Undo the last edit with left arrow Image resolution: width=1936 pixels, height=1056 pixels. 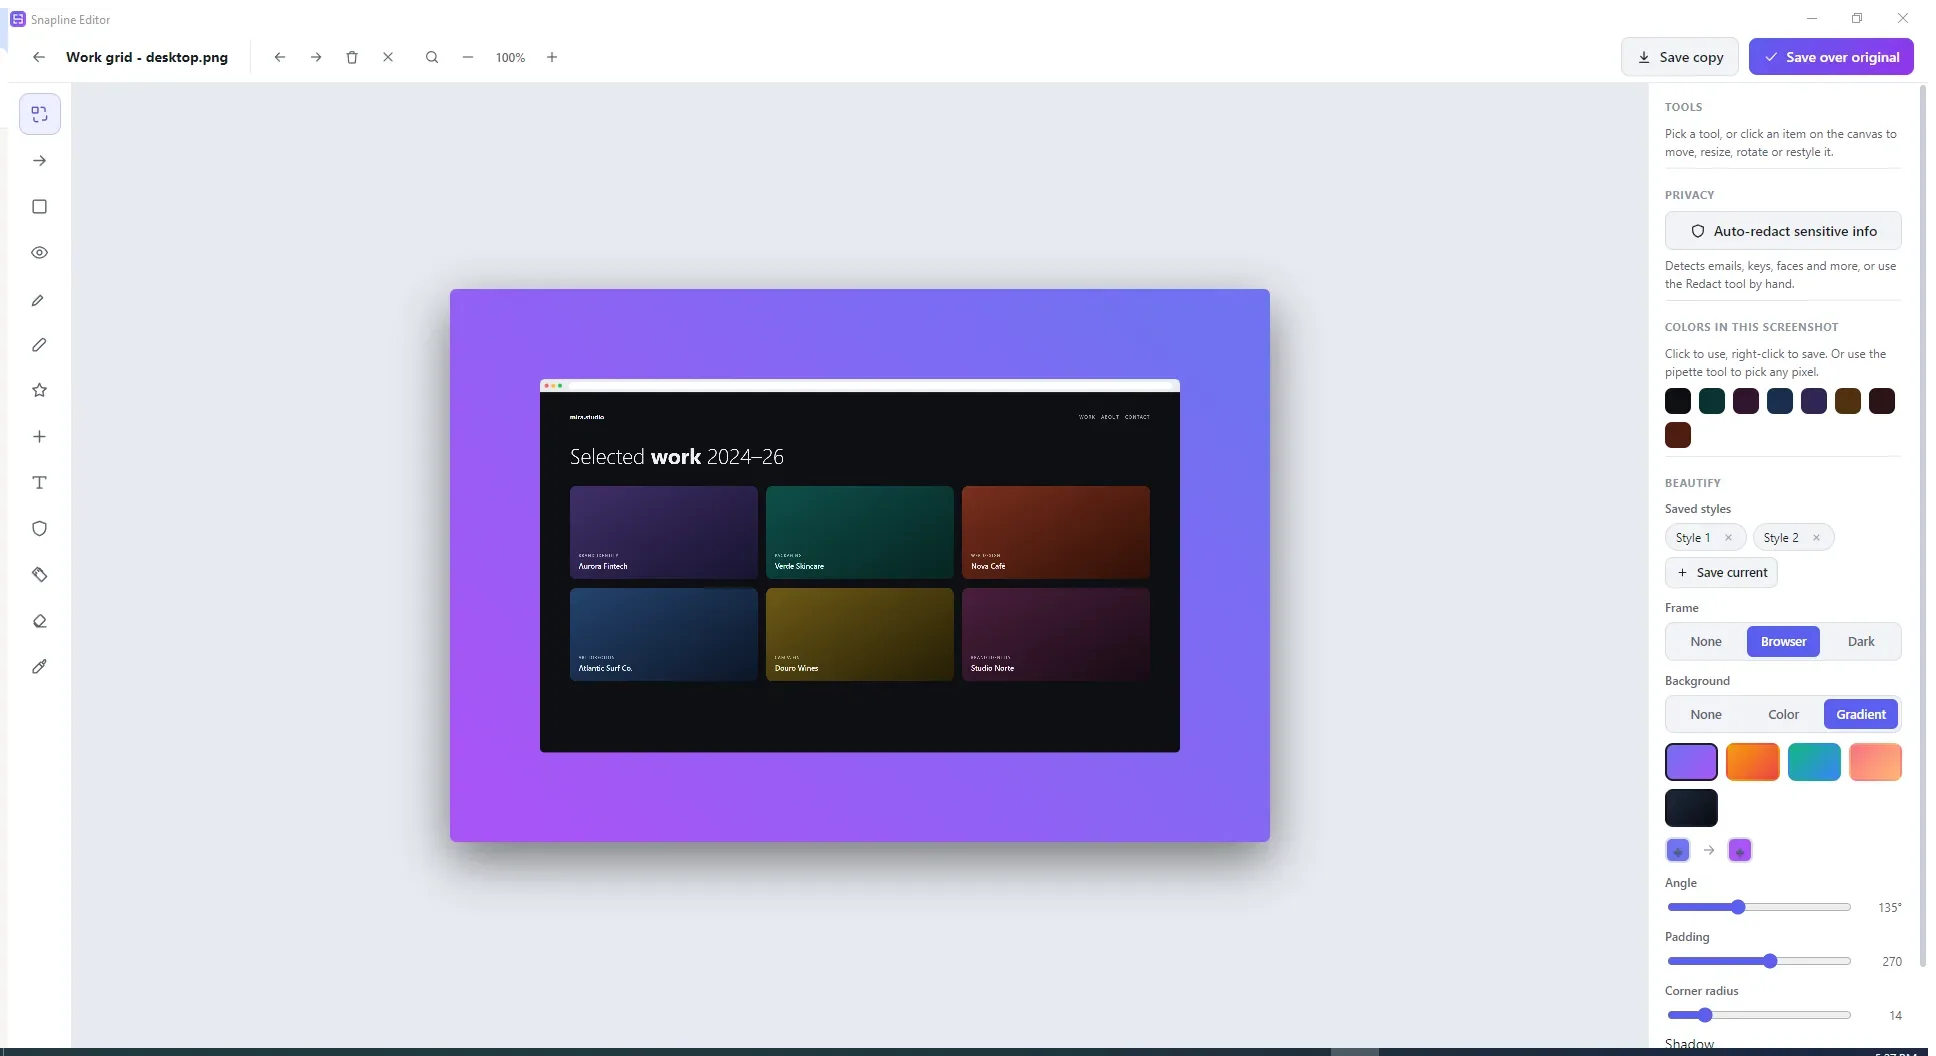tap(280, 57)
